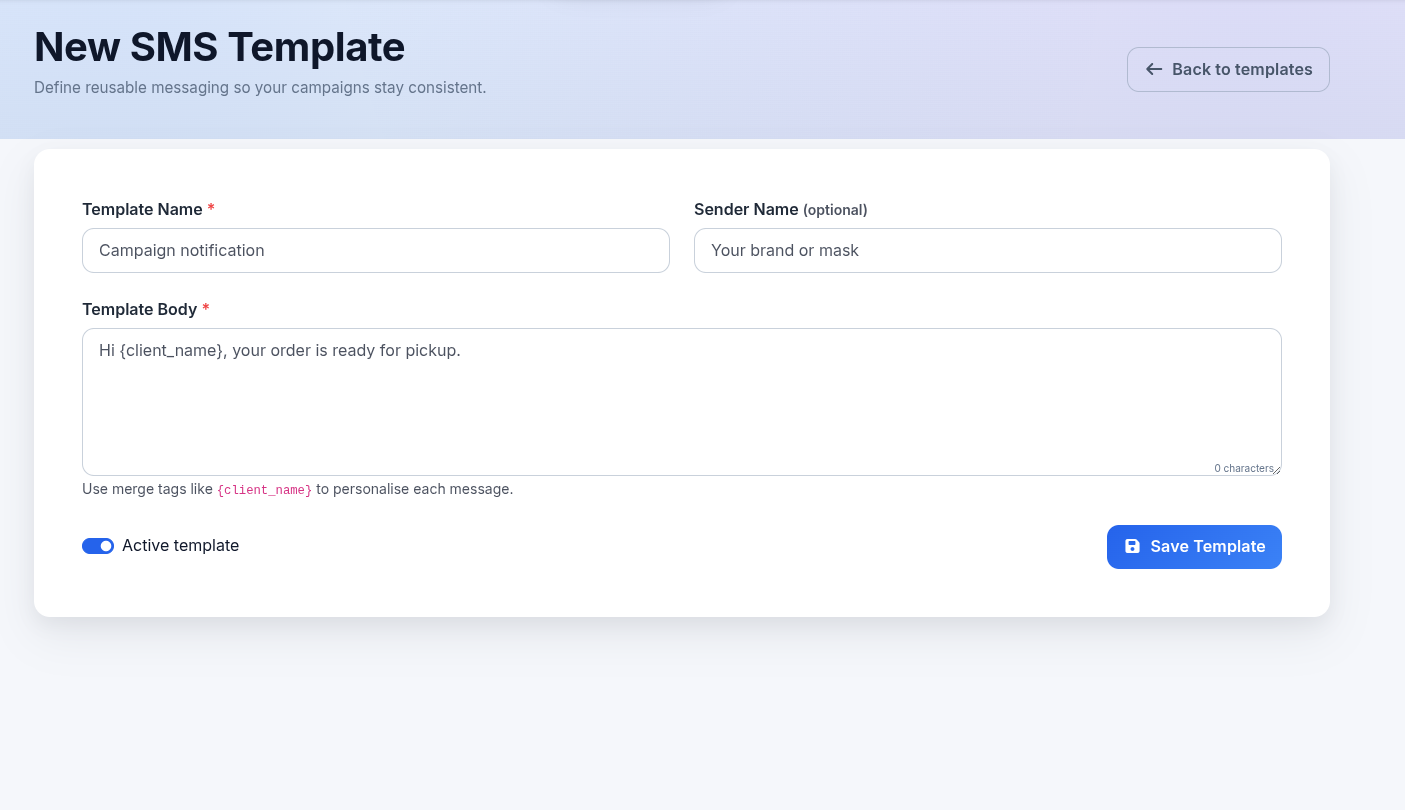Click the red asterisk next to Template Name
The width and height of the screenshot is (1405, 810).
click(211, 209)
